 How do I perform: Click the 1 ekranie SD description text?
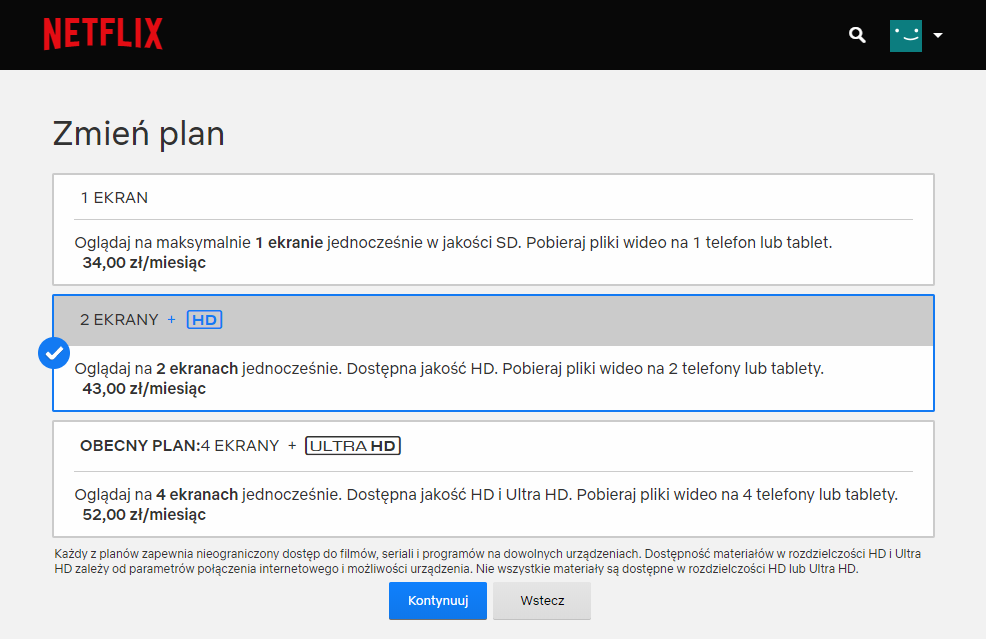pos(453,243)
